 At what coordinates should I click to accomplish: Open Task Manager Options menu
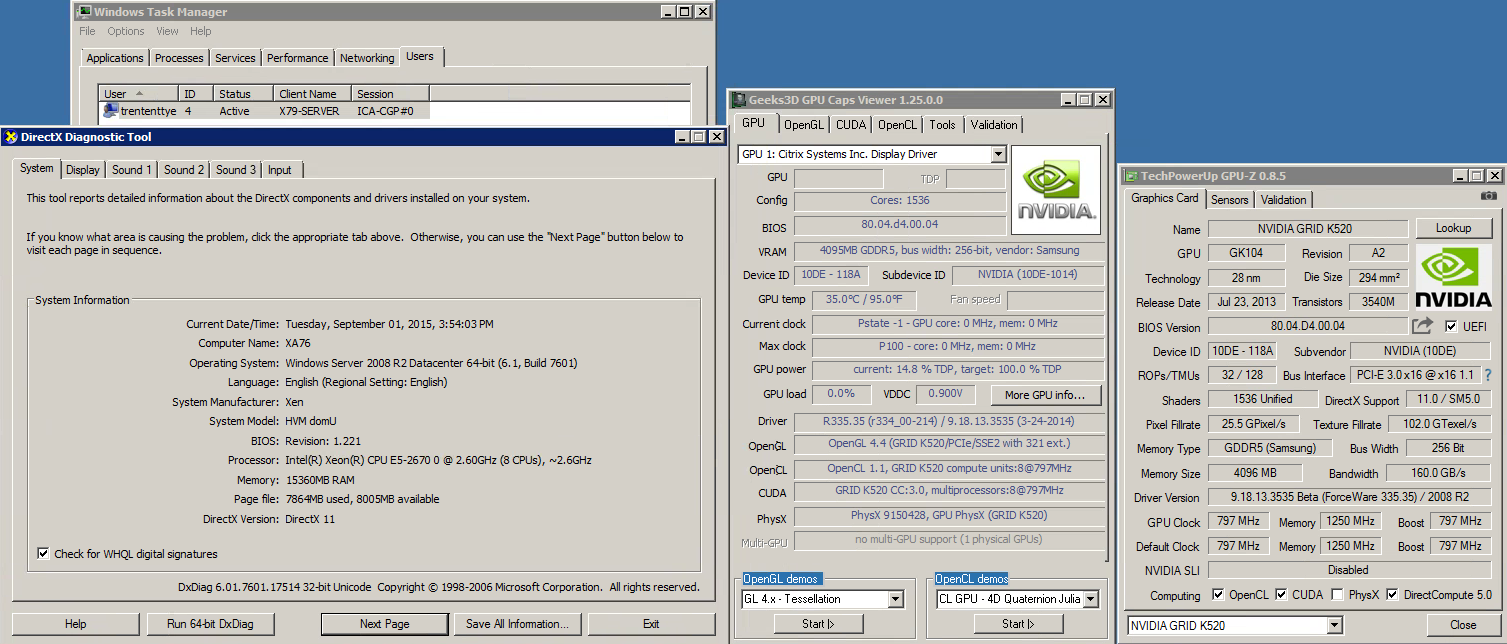tap(126, 32)
